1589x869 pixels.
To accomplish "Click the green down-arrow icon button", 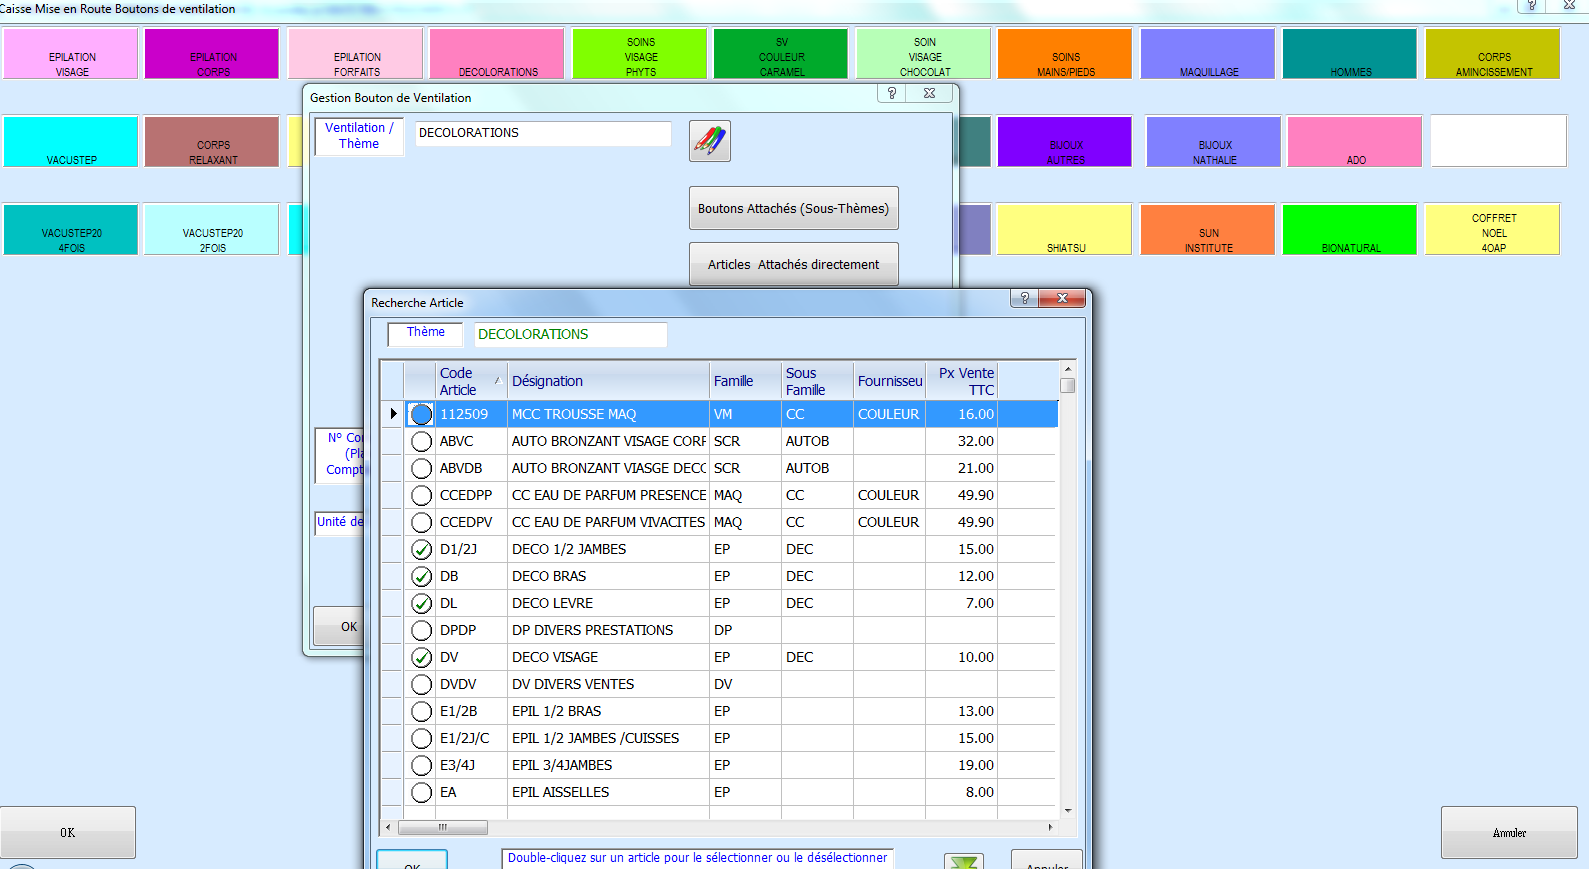I will point(964,861).
